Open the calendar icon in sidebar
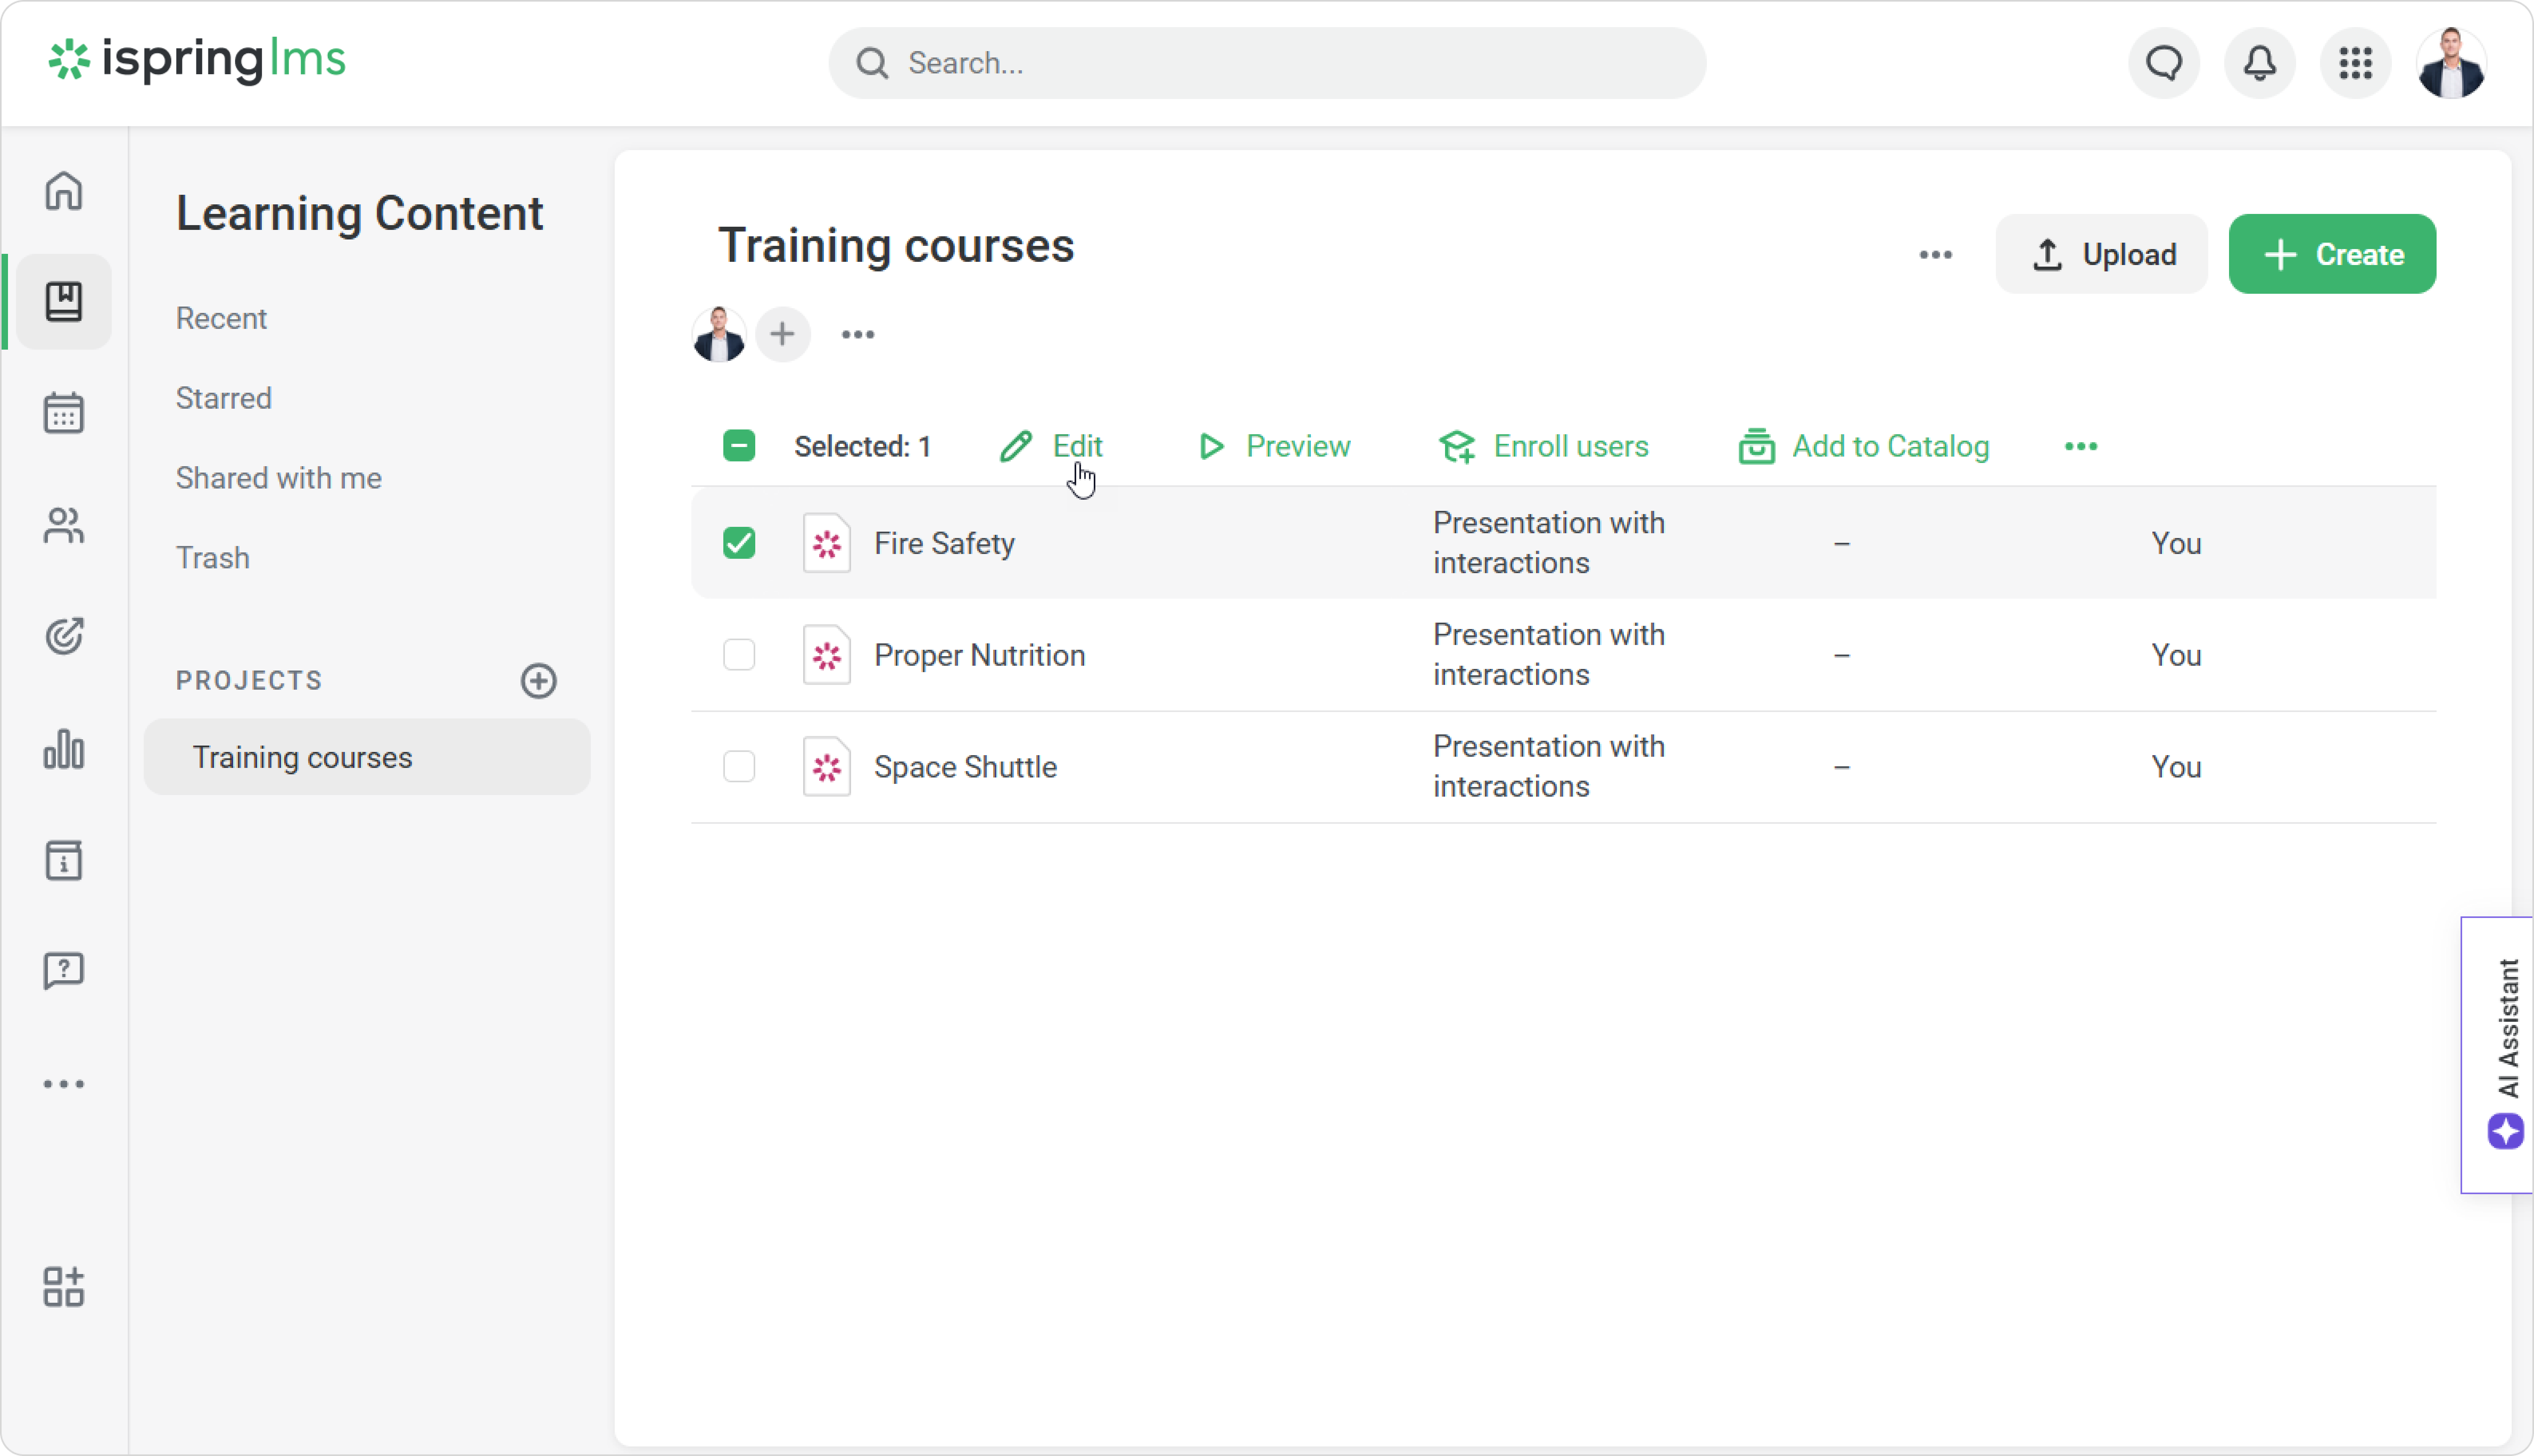Screen dimensions: 2534x1456 63,412
